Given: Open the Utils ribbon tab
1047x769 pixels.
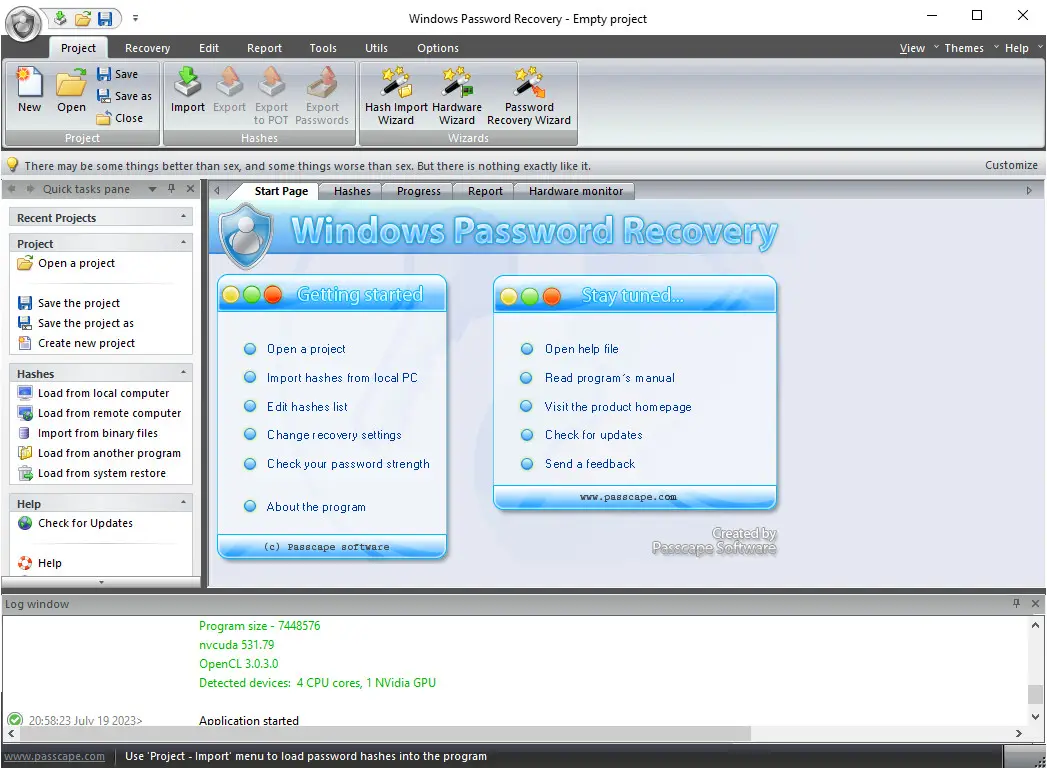Looking at the screenshot, I should pos(376,48).
